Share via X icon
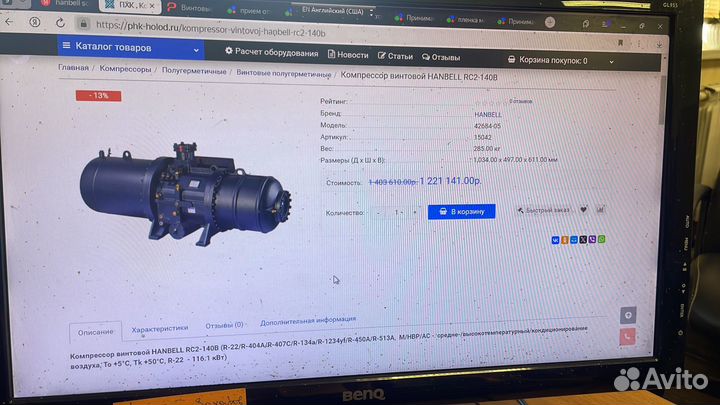This screenshot has width=720, height=405. [583, 239]
